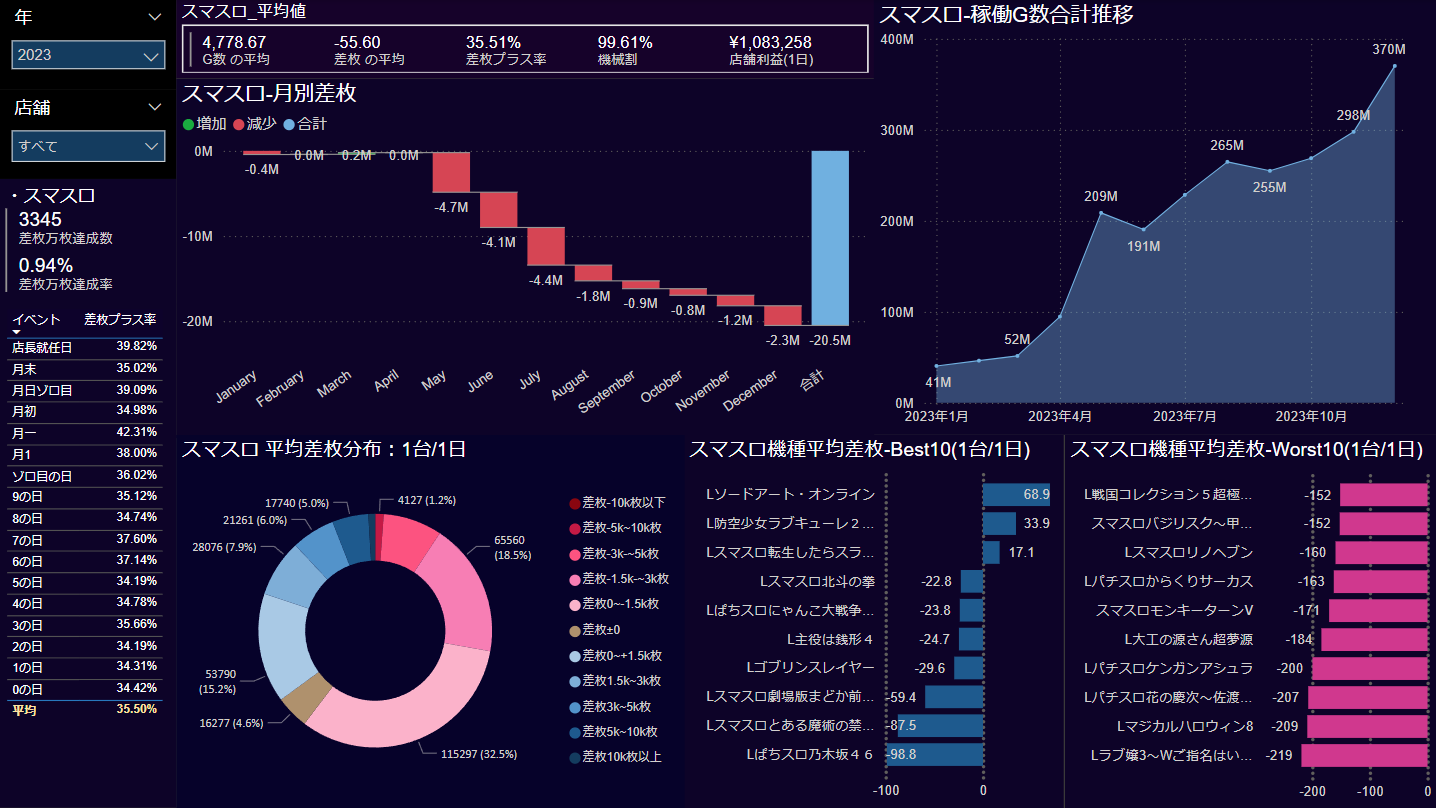This screenshot has height=808, width=1436.
Task: Select the blue 合計 total waterfall bar
Action: (x=830, y=238)
